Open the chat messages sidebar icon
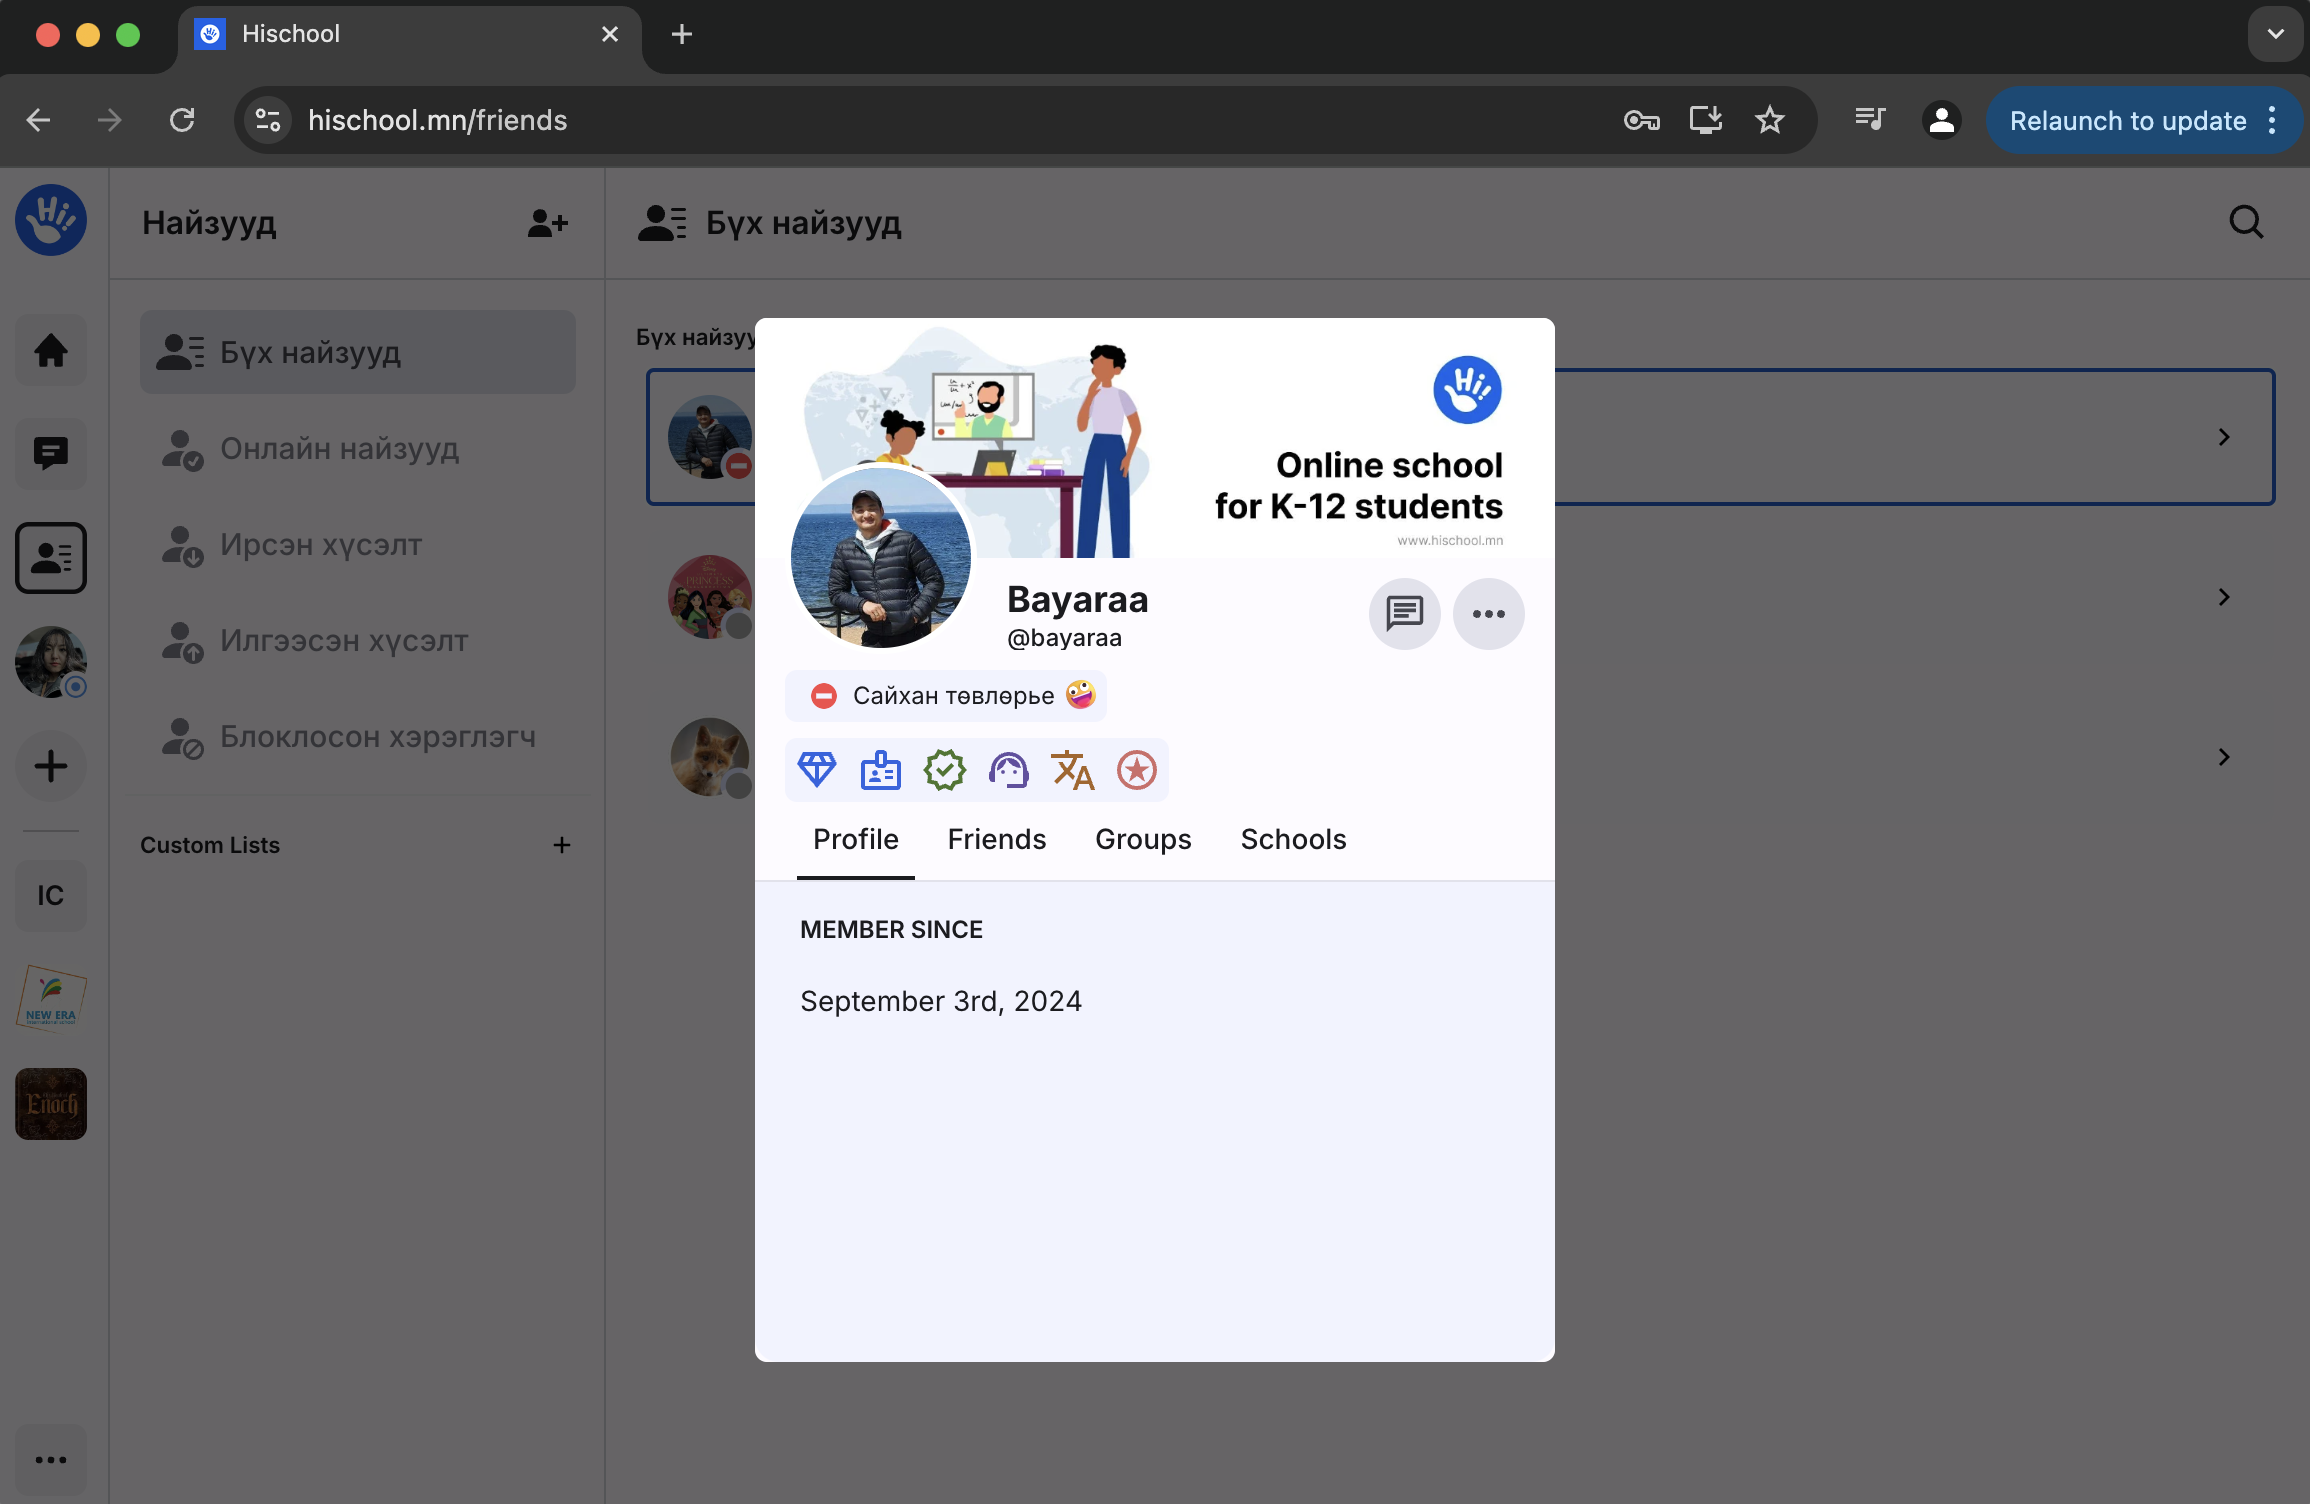The height and width of the screenshot is (1504, 2310). (x=50, y=453)
